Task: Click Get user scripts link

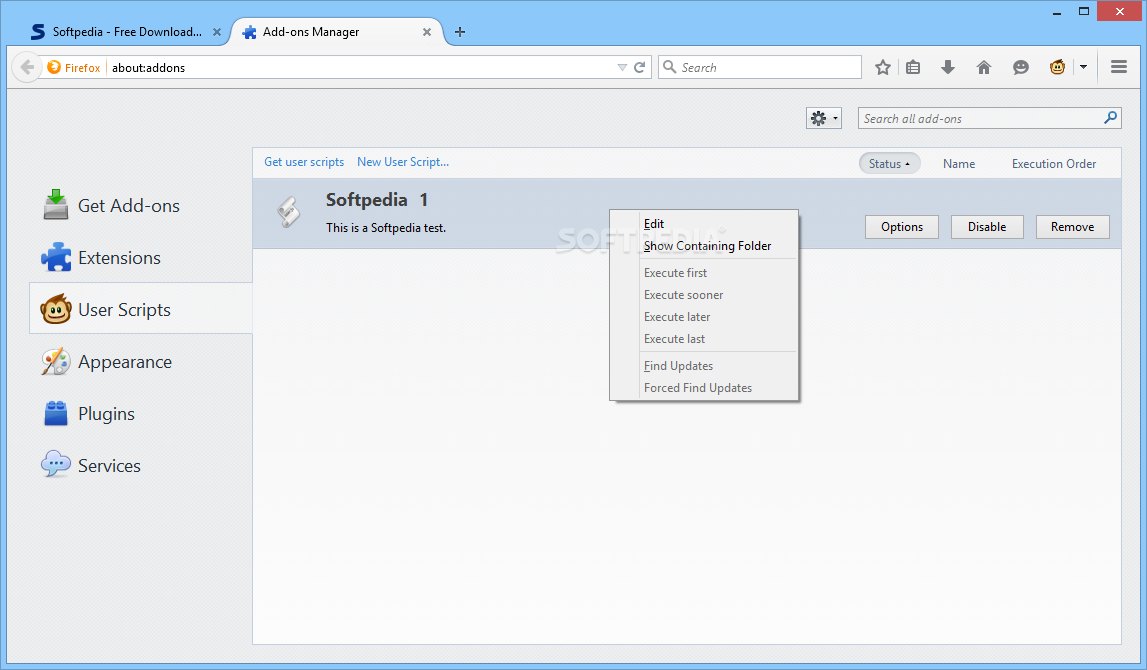Action: click(304, 162)
